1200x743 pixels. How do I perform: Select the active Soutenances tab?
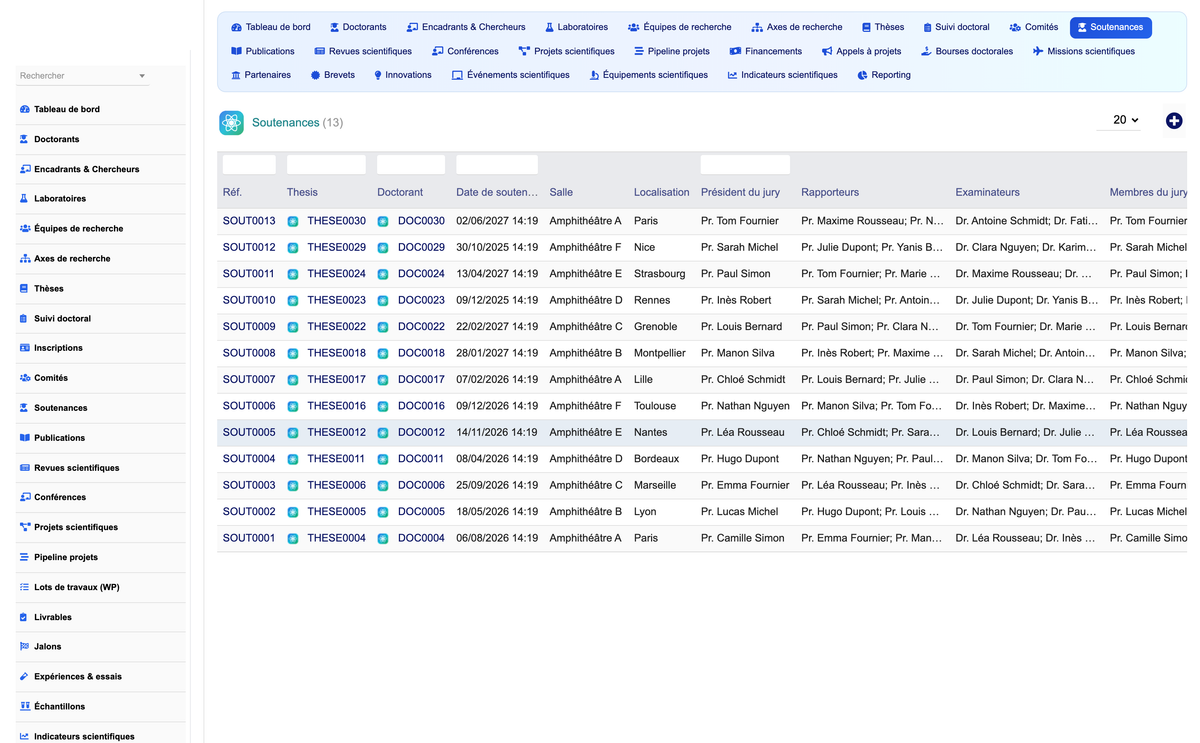pos(1110,27)
